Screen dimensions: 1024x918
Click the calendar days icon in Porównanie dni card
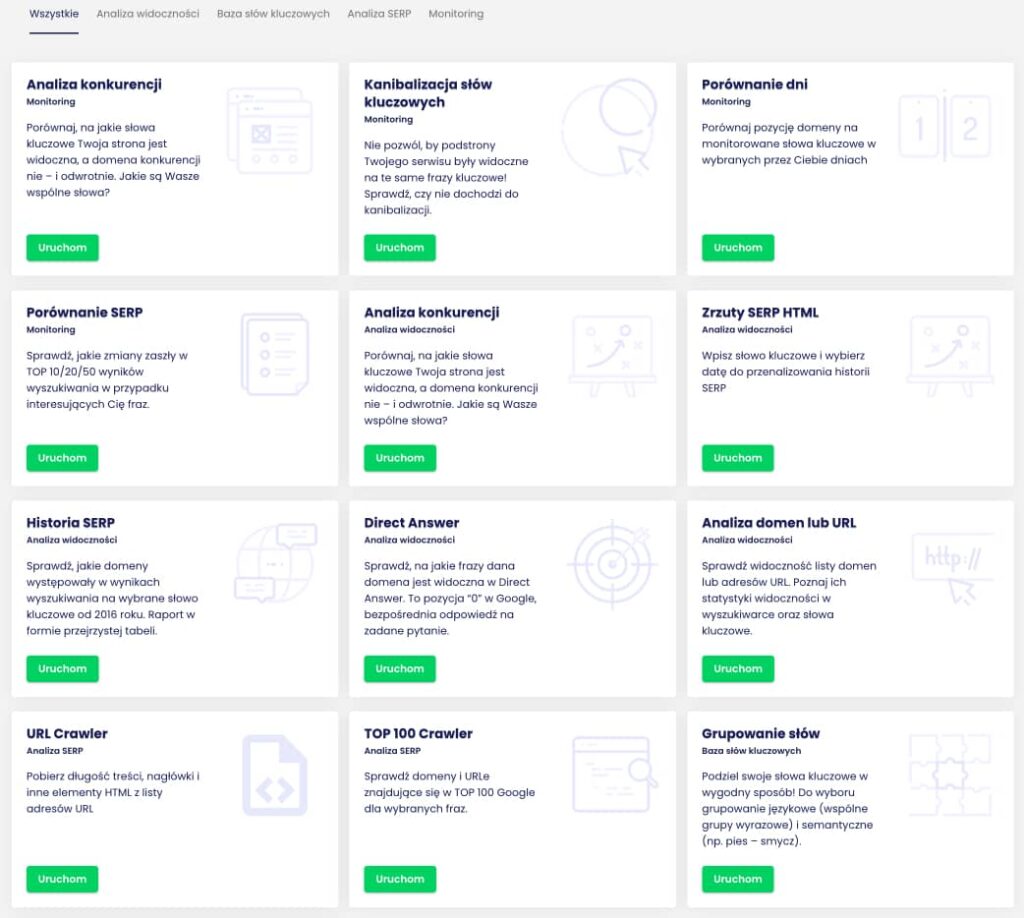point(944,128)
